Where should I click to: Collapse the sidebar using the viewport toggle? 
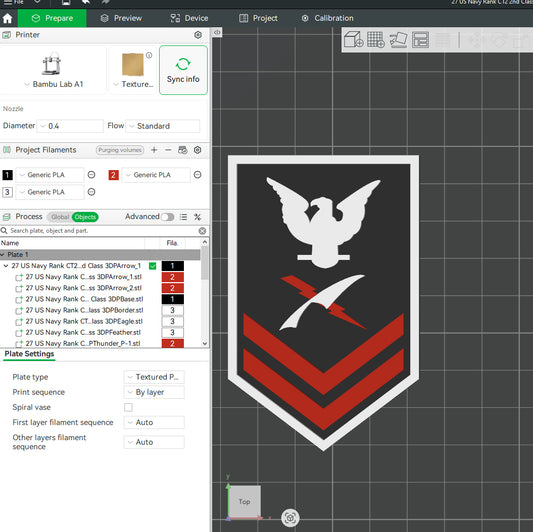[217, 32]
